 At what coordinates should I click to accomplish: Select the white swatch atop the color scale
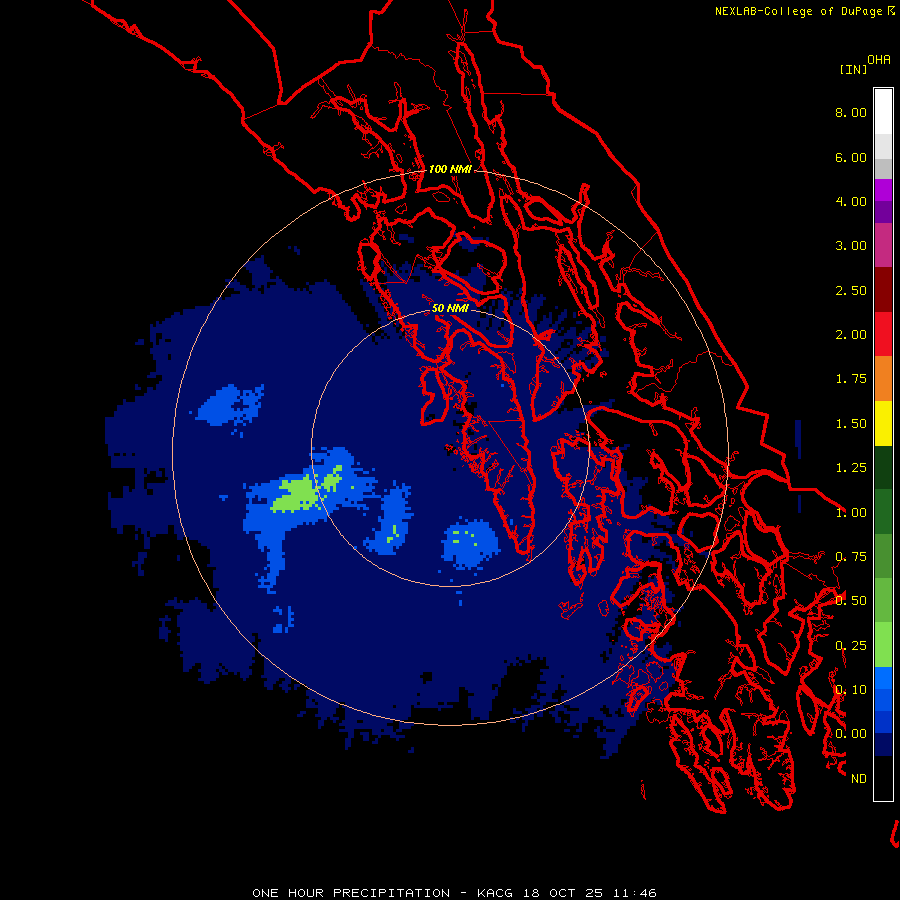click(883, 112)
